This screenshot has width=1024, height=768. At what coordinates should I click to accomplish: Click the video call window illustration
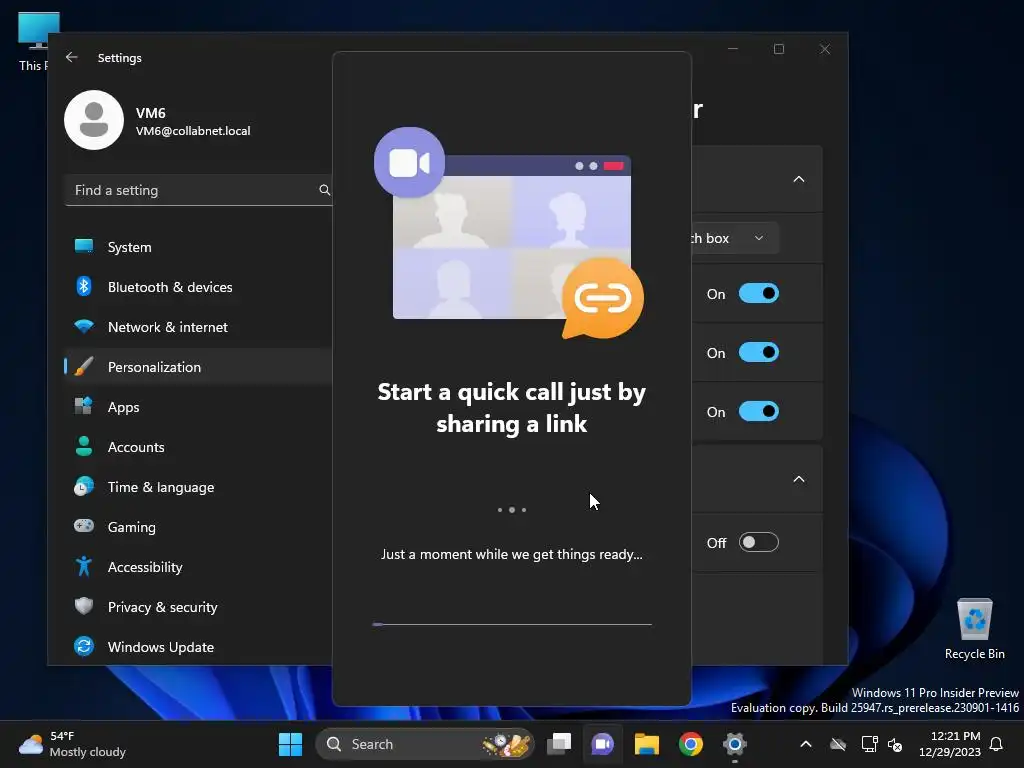pos(512,238)
